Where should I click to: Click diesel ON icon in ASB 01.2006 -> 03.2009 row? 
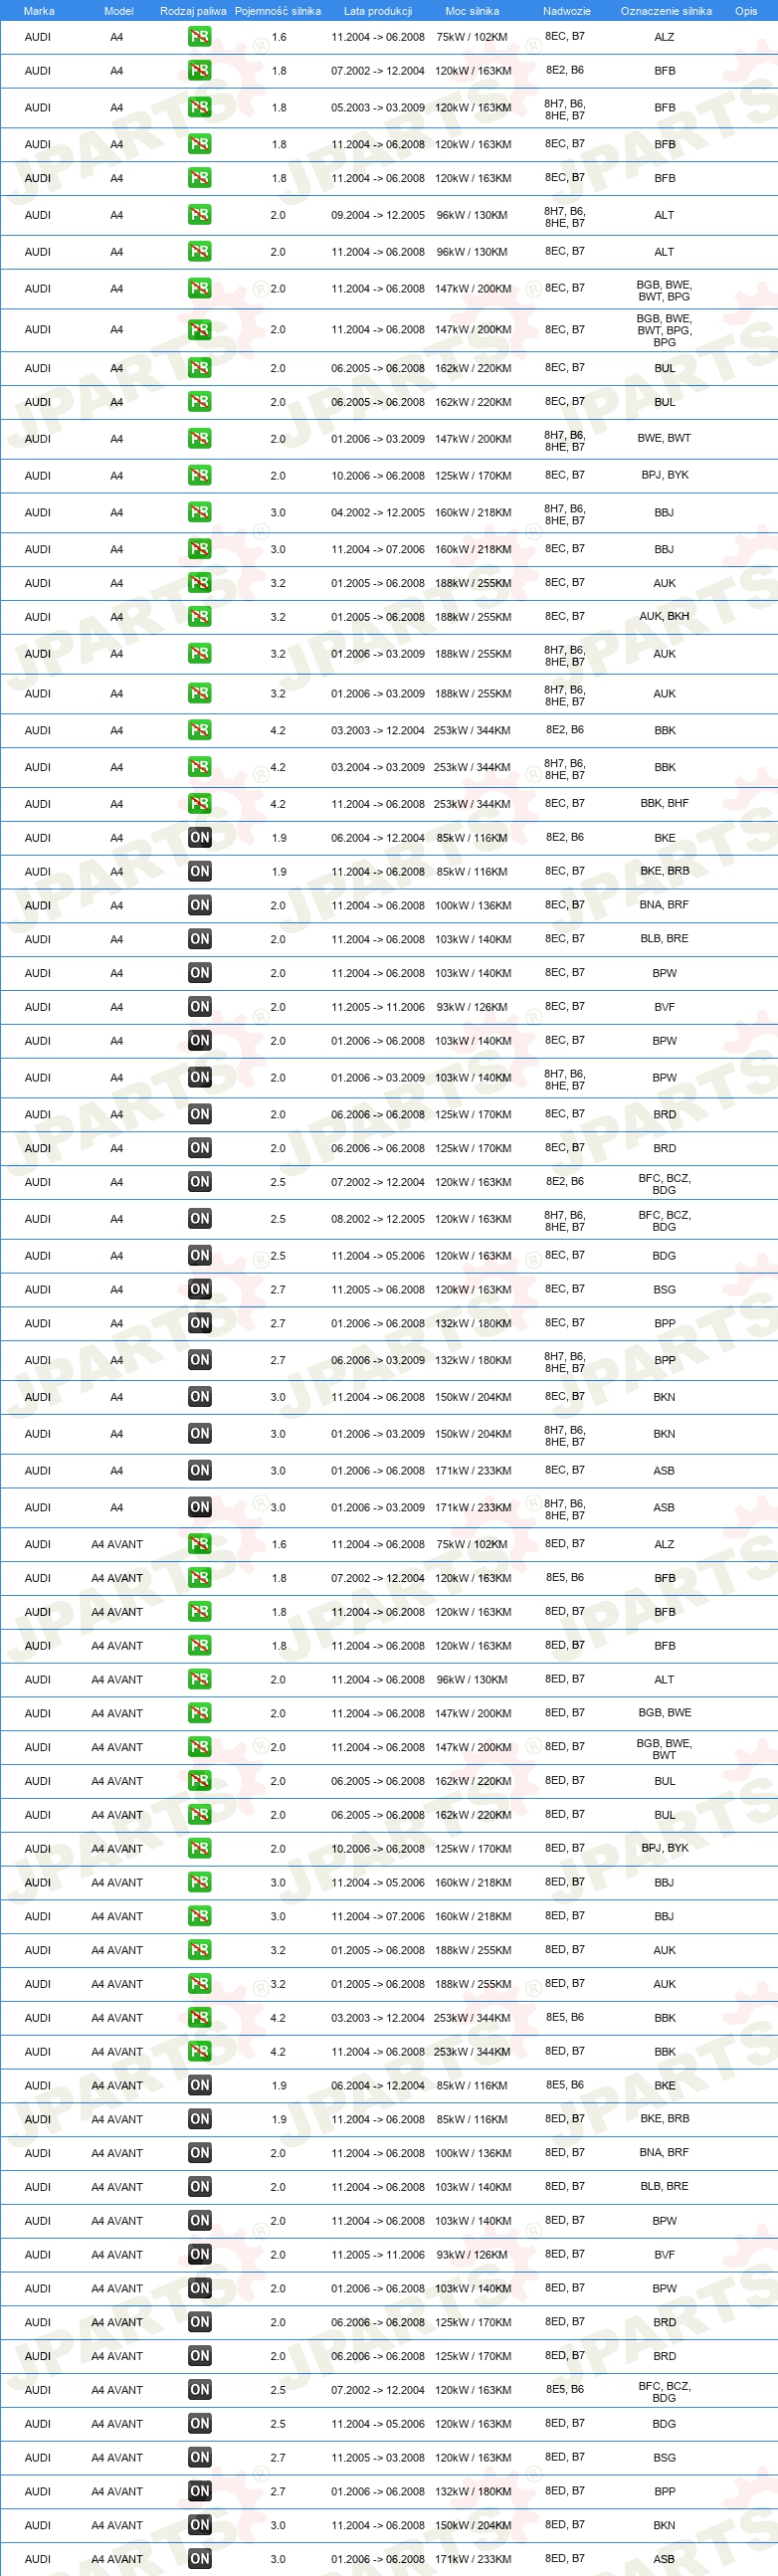tap(200, 1508)
